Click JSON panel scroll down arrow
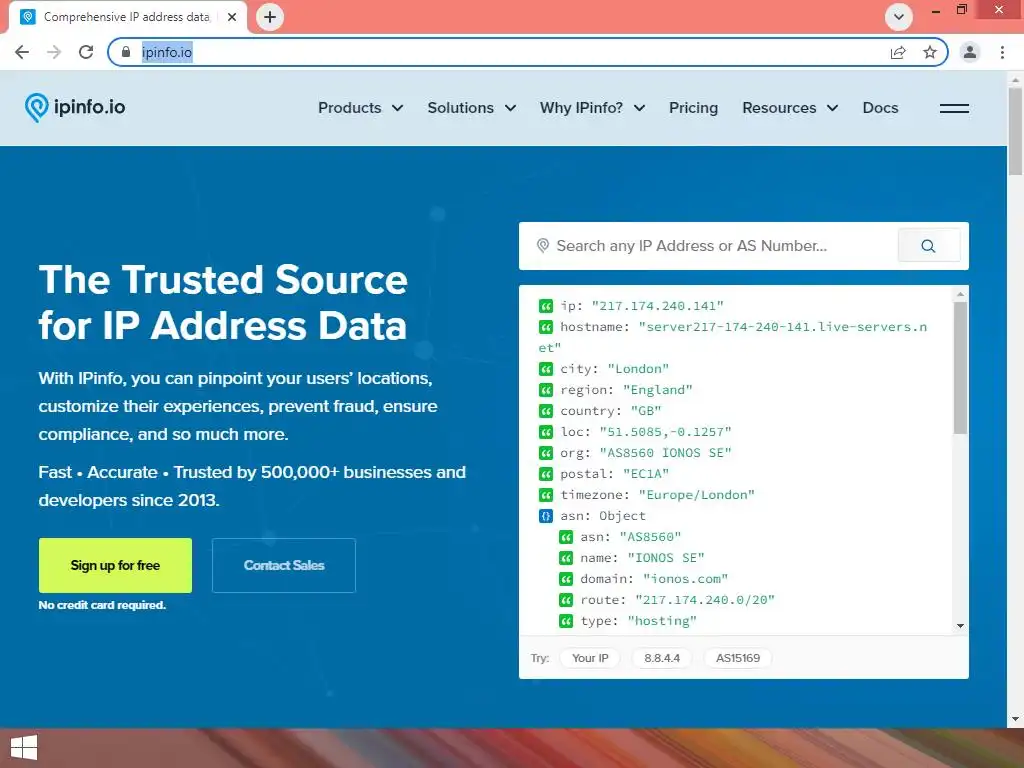 point(960,626)
